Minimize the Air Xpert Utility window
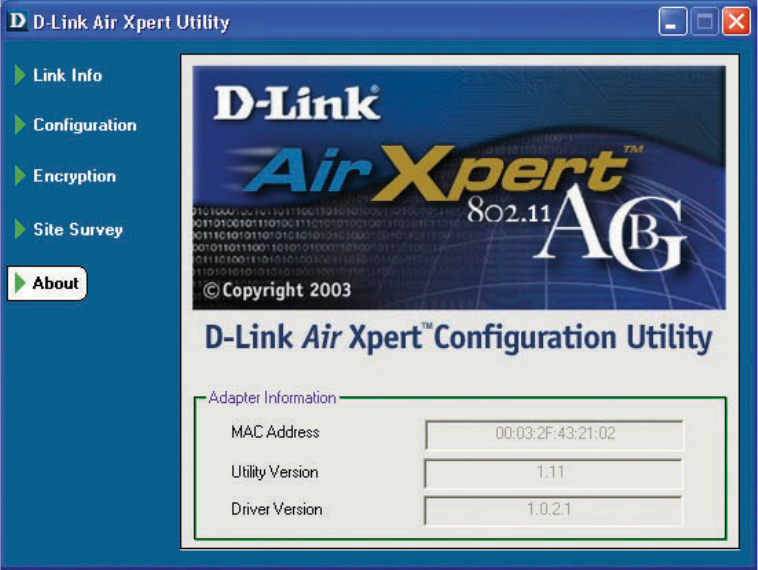 672,21
